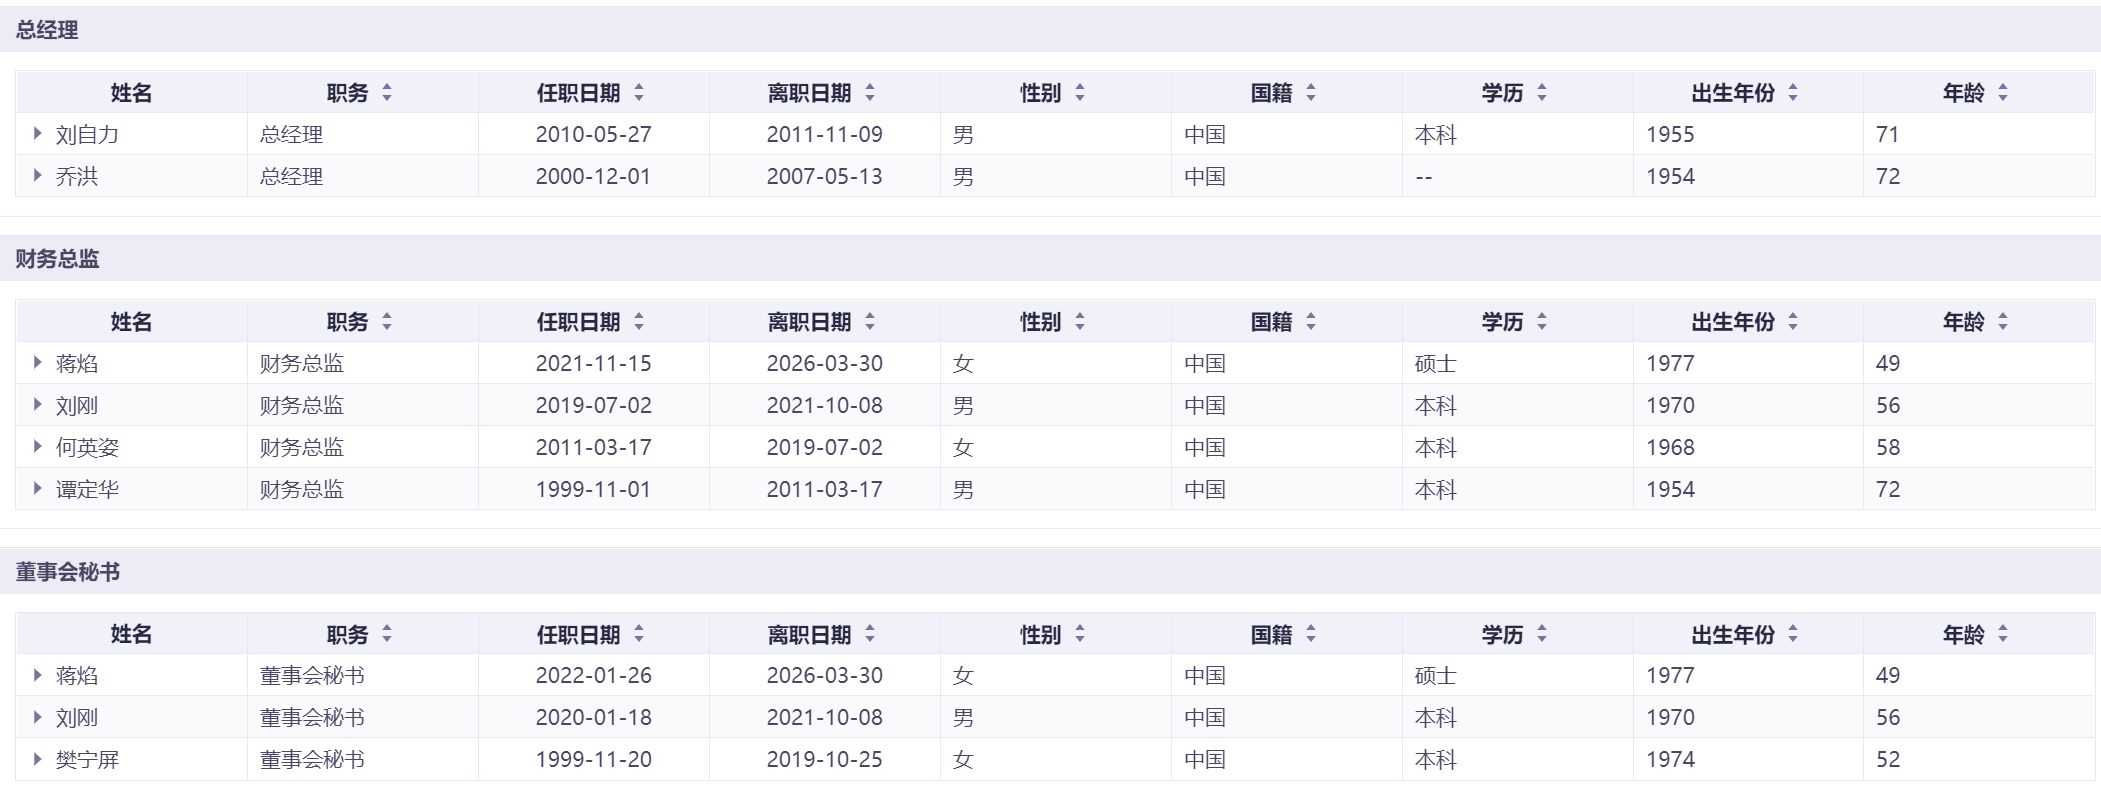Expand the 何英姿 row
2101x787 pixels.
coord(38,446)
